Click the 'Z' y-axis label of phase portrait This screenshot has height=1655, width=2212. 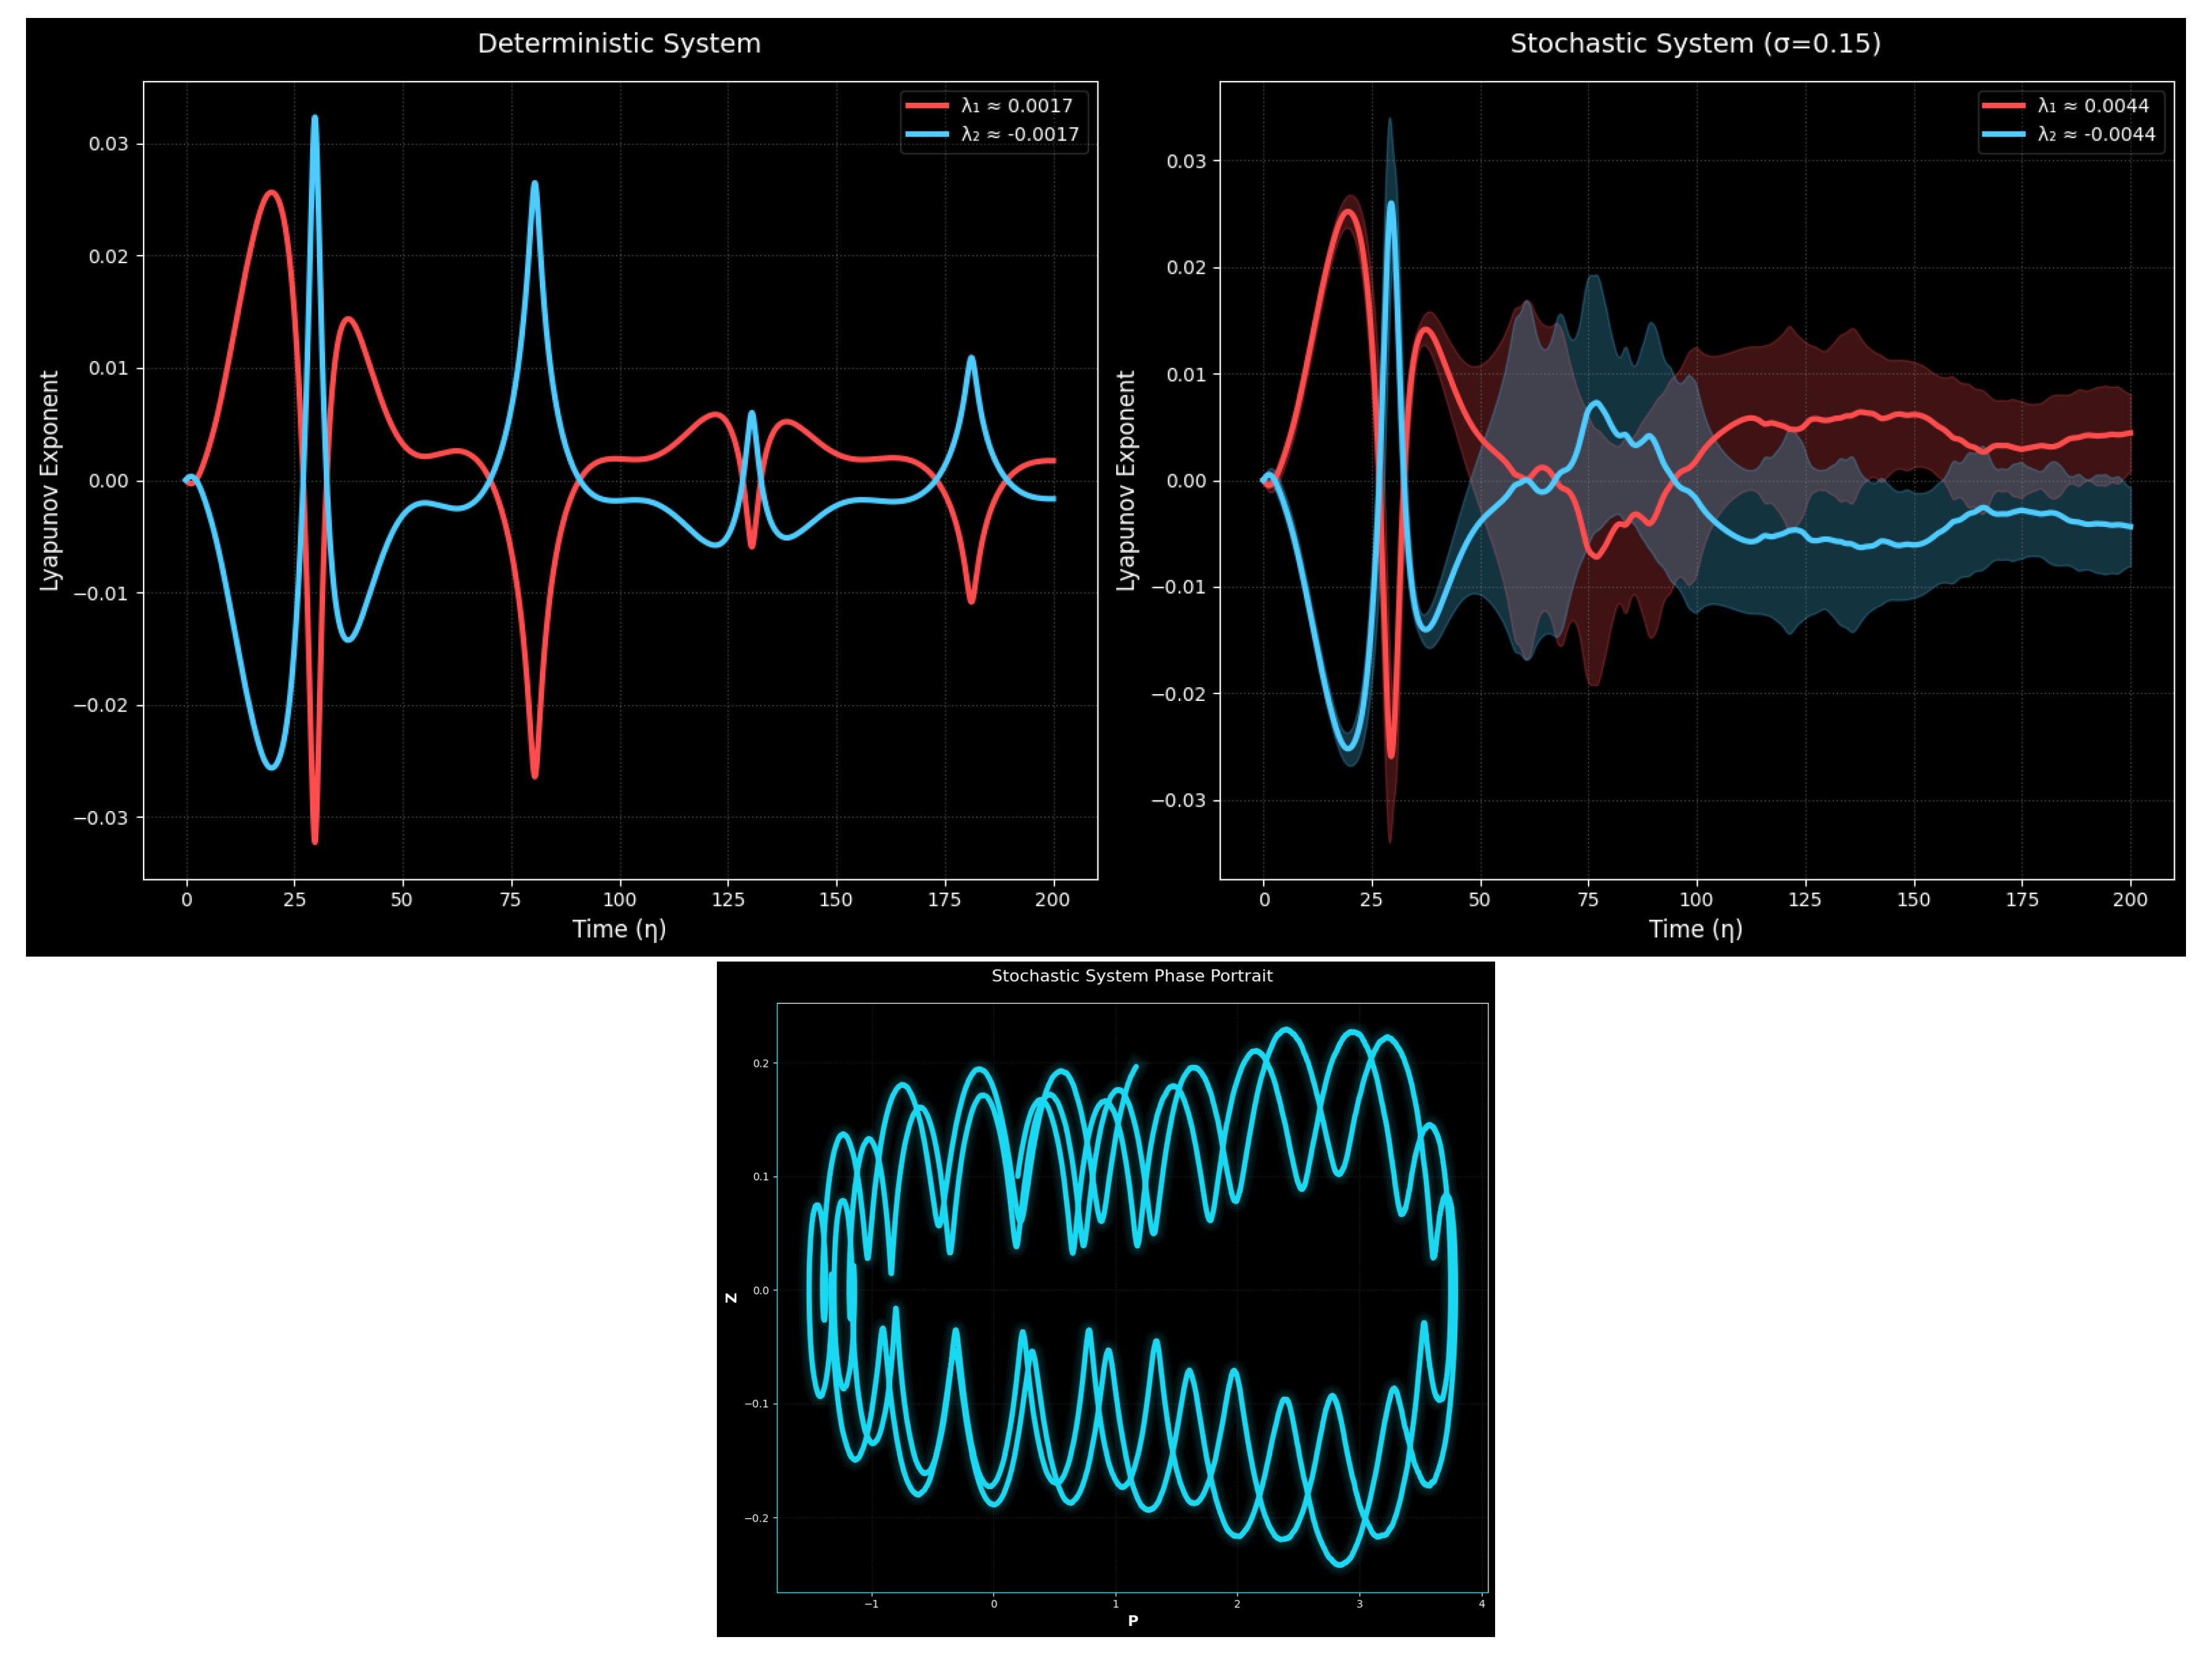(x=731, y=1298)
